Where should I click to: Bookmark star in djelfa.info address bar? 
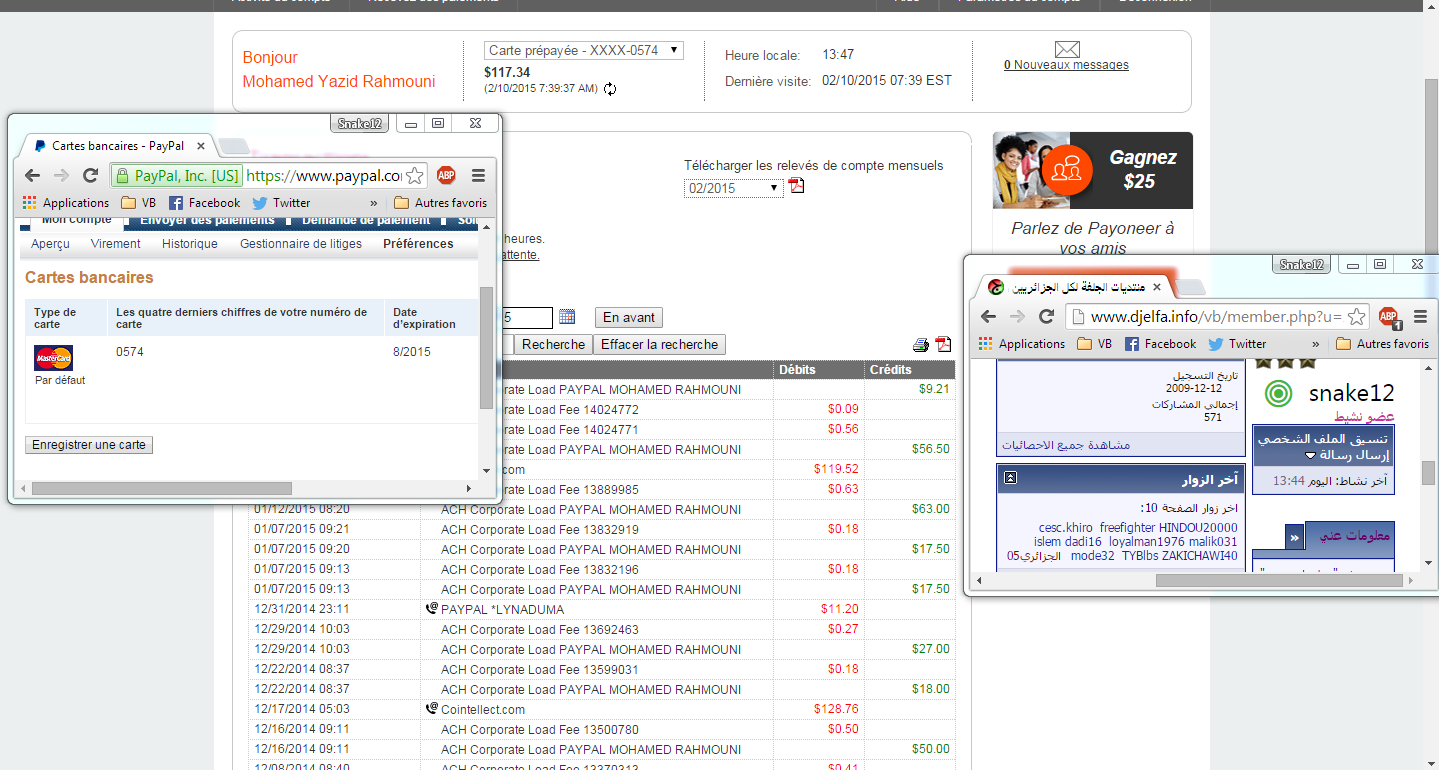[1356, 317]
